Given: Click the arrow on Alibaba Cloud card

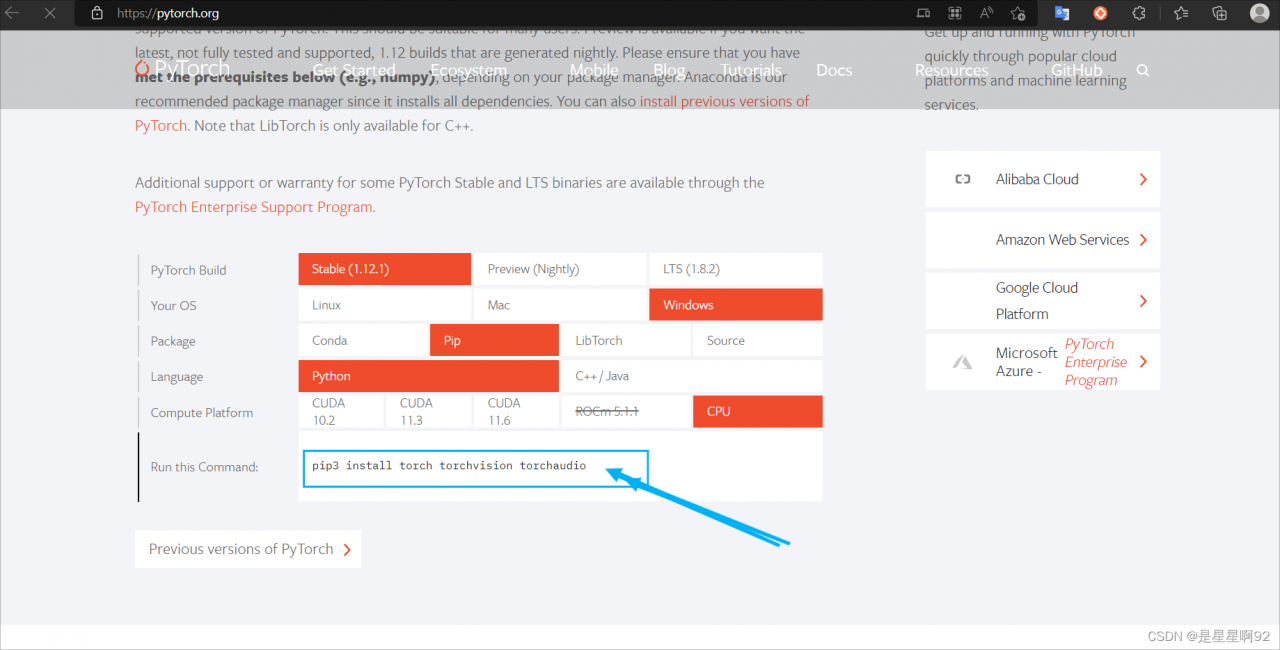Looking at the screenshot, I should pyautogui.click(x=1143, y=179).
